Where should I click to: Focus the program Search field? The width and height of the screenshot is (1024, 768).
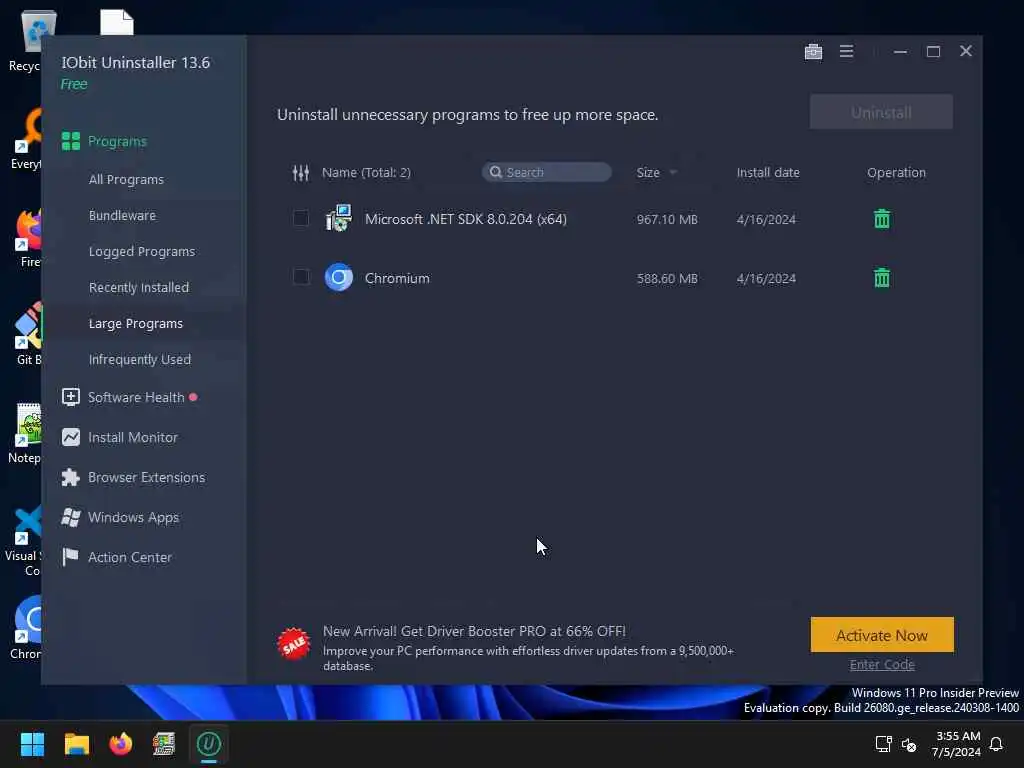tap(547, 172)
